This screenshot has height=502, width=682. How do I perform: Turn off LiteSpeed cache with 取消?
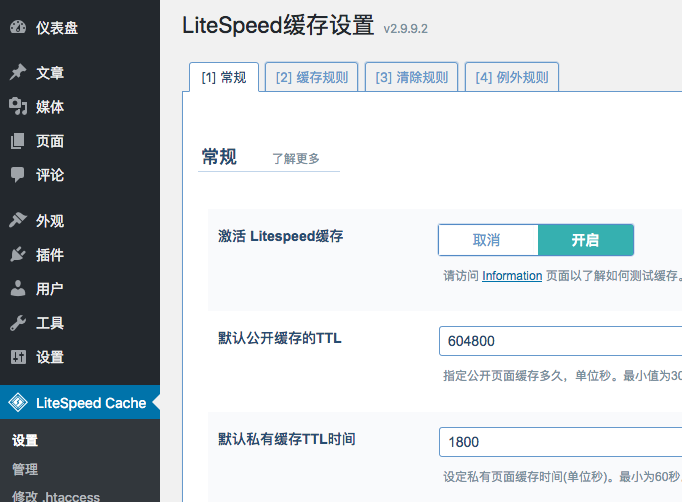[488, 240]
